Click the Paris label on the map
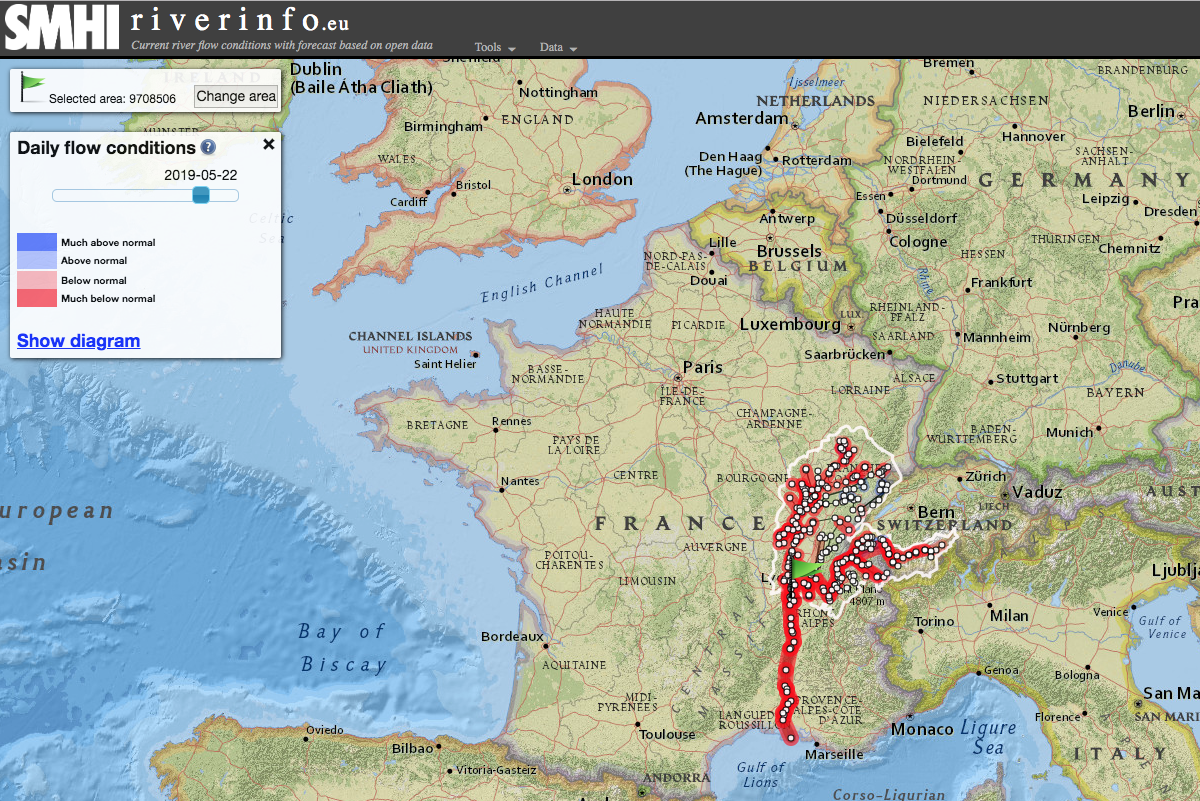Image resolution: width=1200 pixels, height=801 pixels. 702,367
